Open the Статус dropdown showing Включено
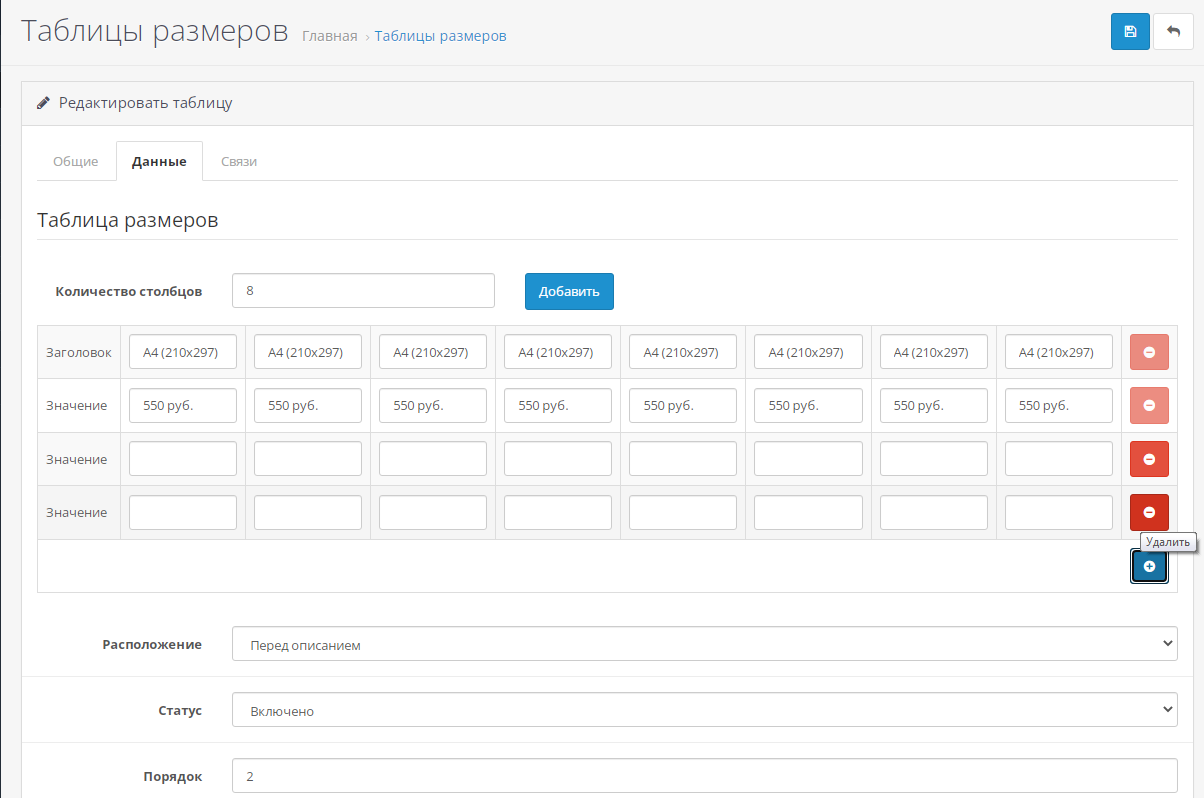Image resolution: width=1204 pixels, height=798 pixels. tap(704, 710)
